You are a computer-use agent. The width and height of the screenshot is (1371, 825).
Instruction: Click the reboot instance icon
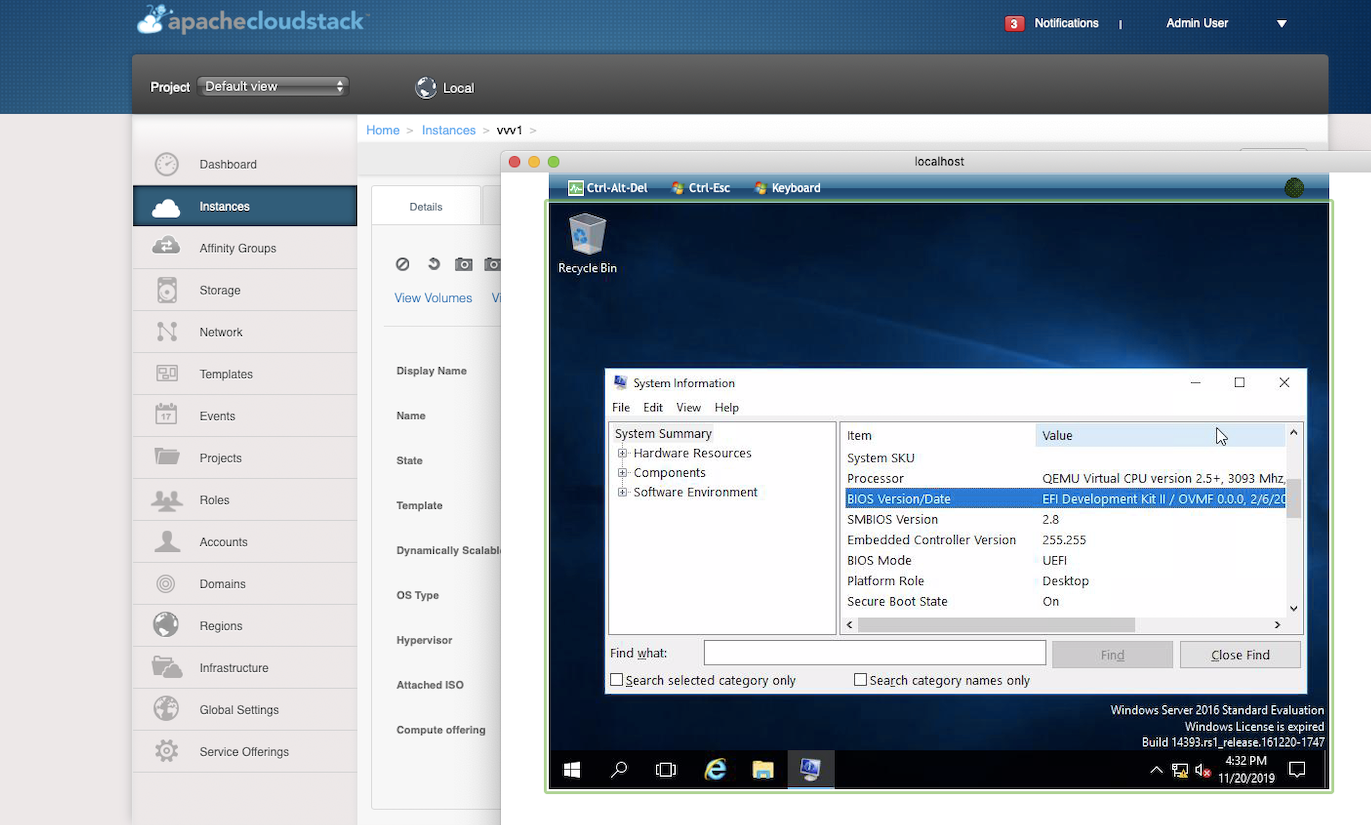(433, 264)
